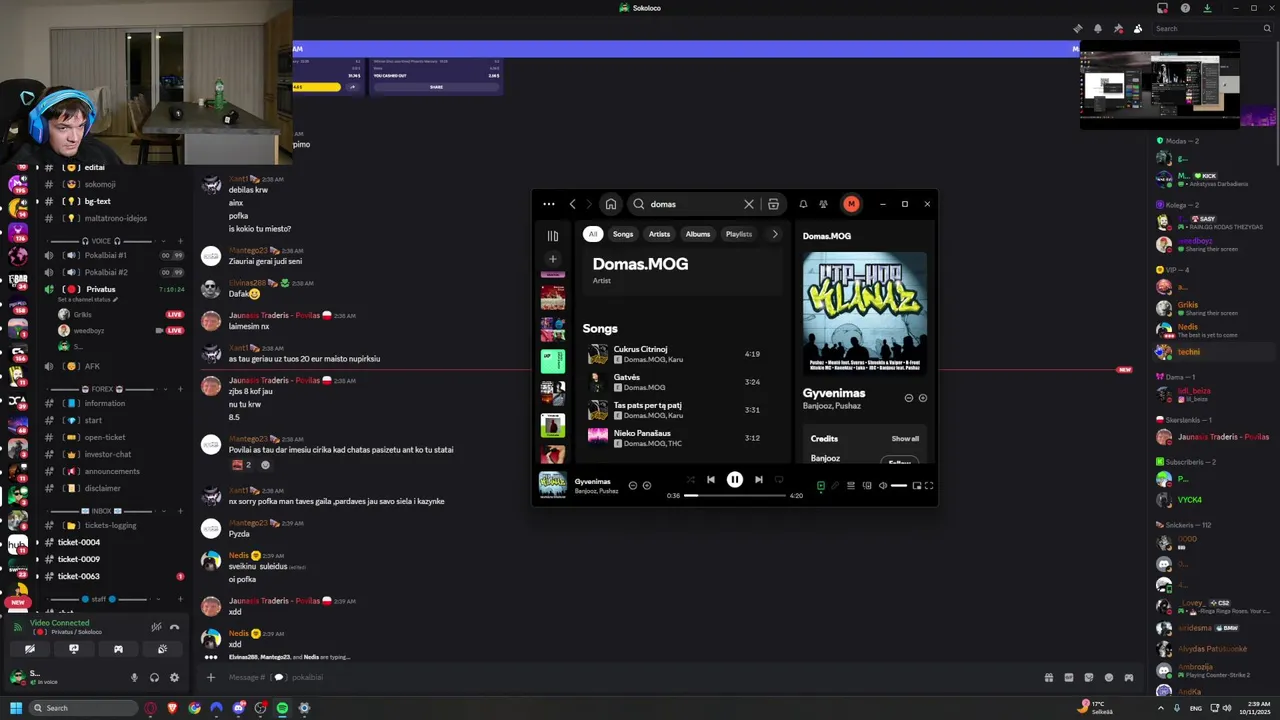Open Discord Pinned Messages icon
This screenshot has width=1280, height=720.
[1118, 29]
